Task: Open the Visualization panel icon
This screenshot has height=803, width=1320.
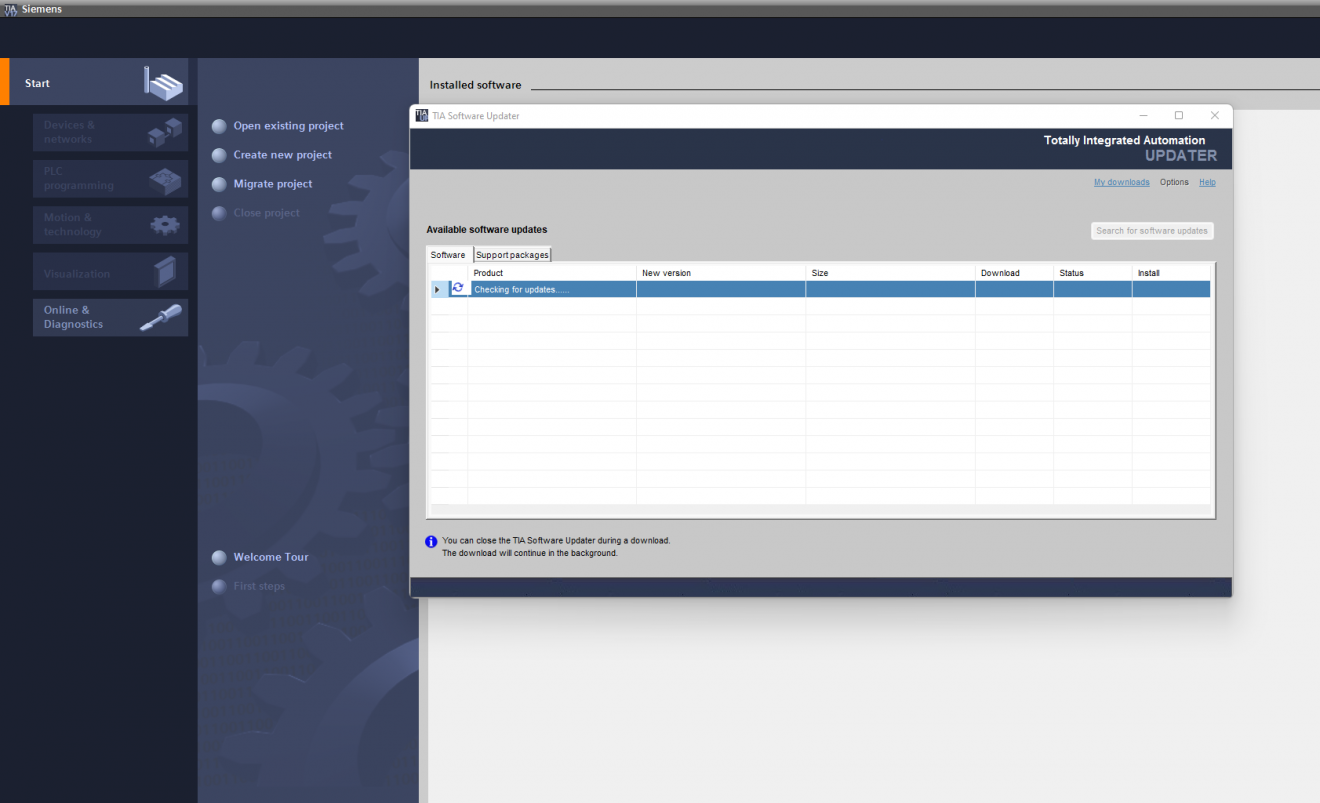Action: [x=163, y=271]
